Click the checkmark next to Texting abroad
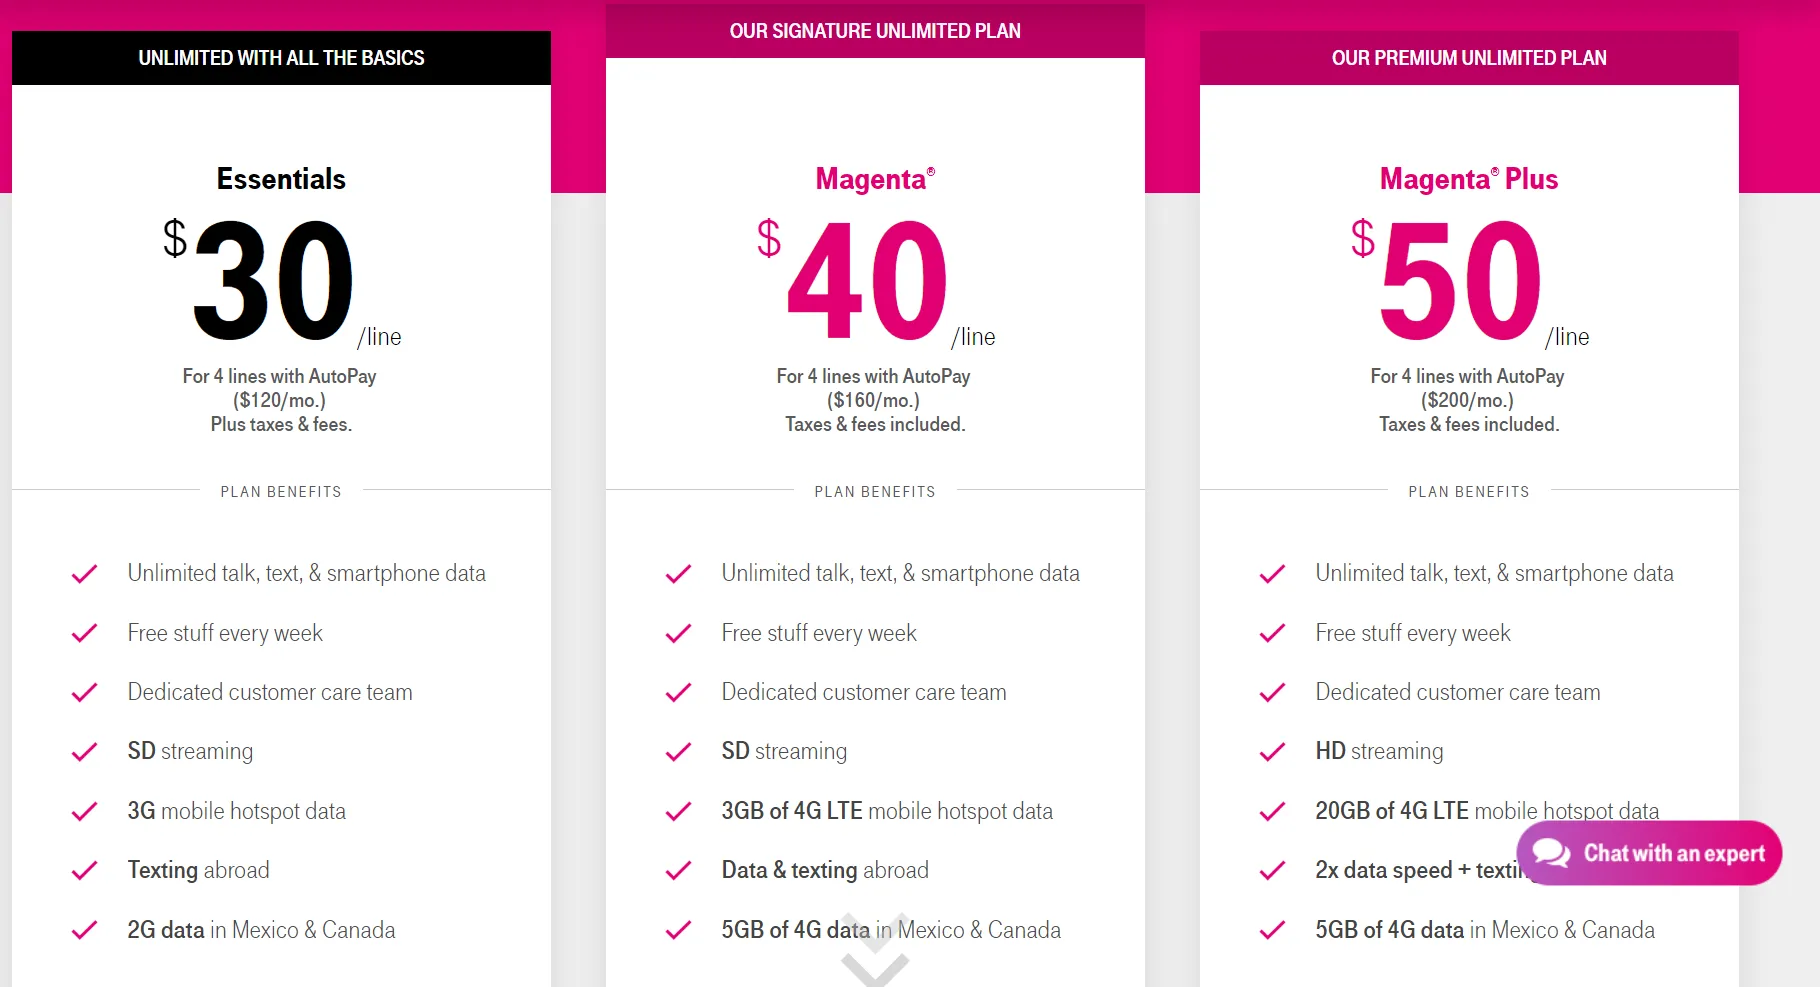Screen dimensions: 1820x987 point(84,870)
